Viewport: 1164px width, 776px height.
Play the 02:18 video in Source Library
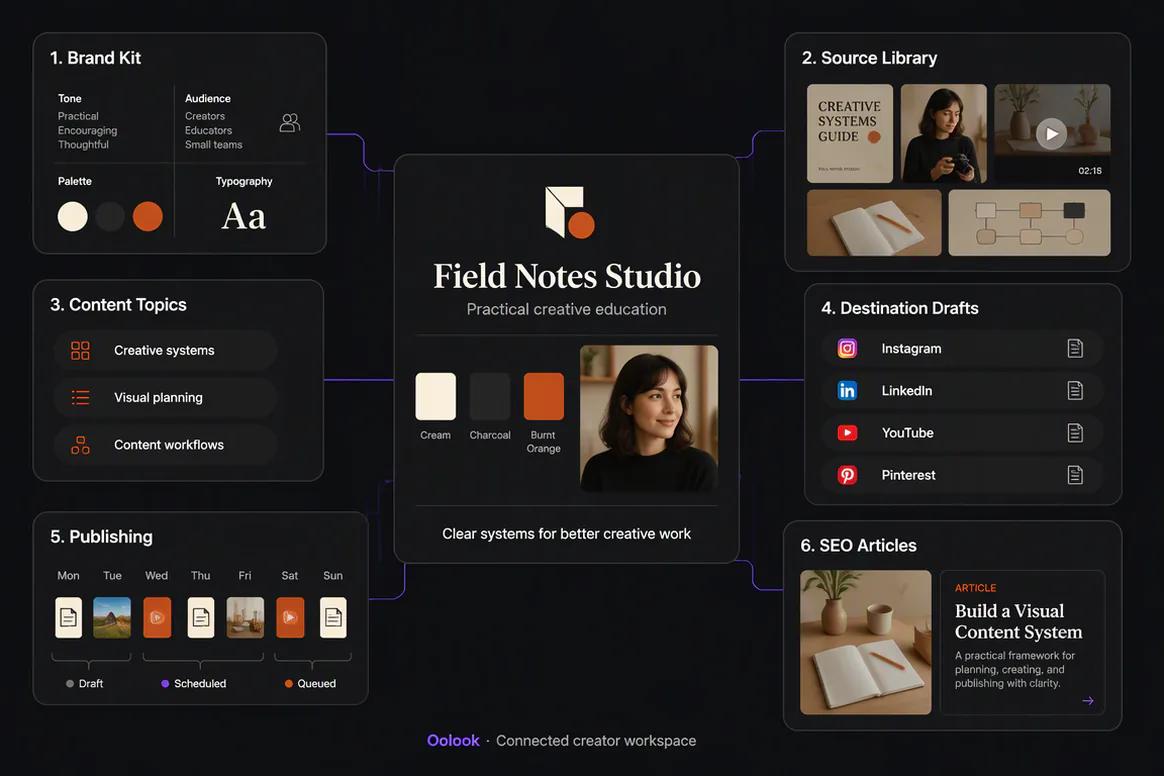pyautogui.click(x=1052, y=134)
